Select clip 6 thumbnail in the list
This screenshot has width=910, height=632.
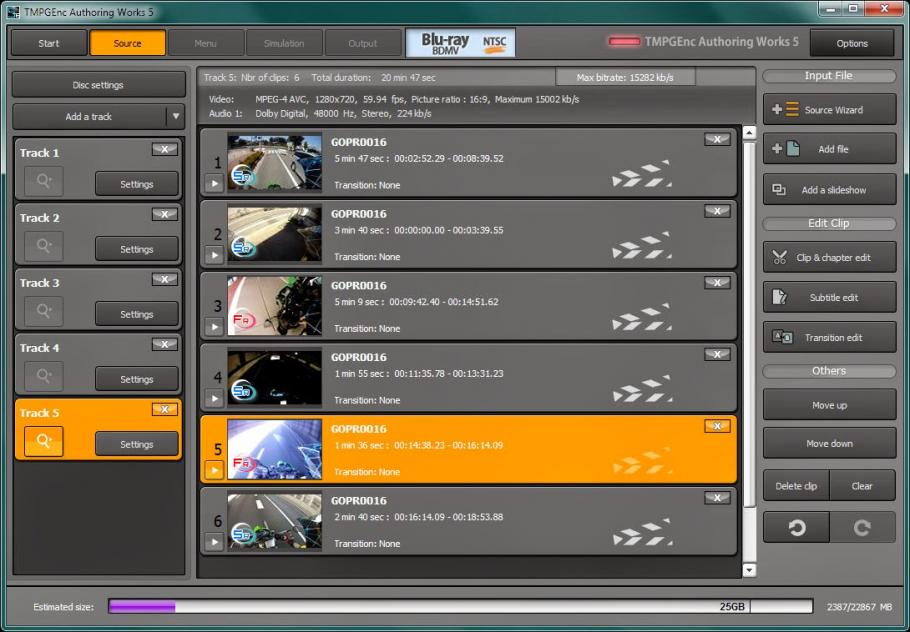point(274,520)
